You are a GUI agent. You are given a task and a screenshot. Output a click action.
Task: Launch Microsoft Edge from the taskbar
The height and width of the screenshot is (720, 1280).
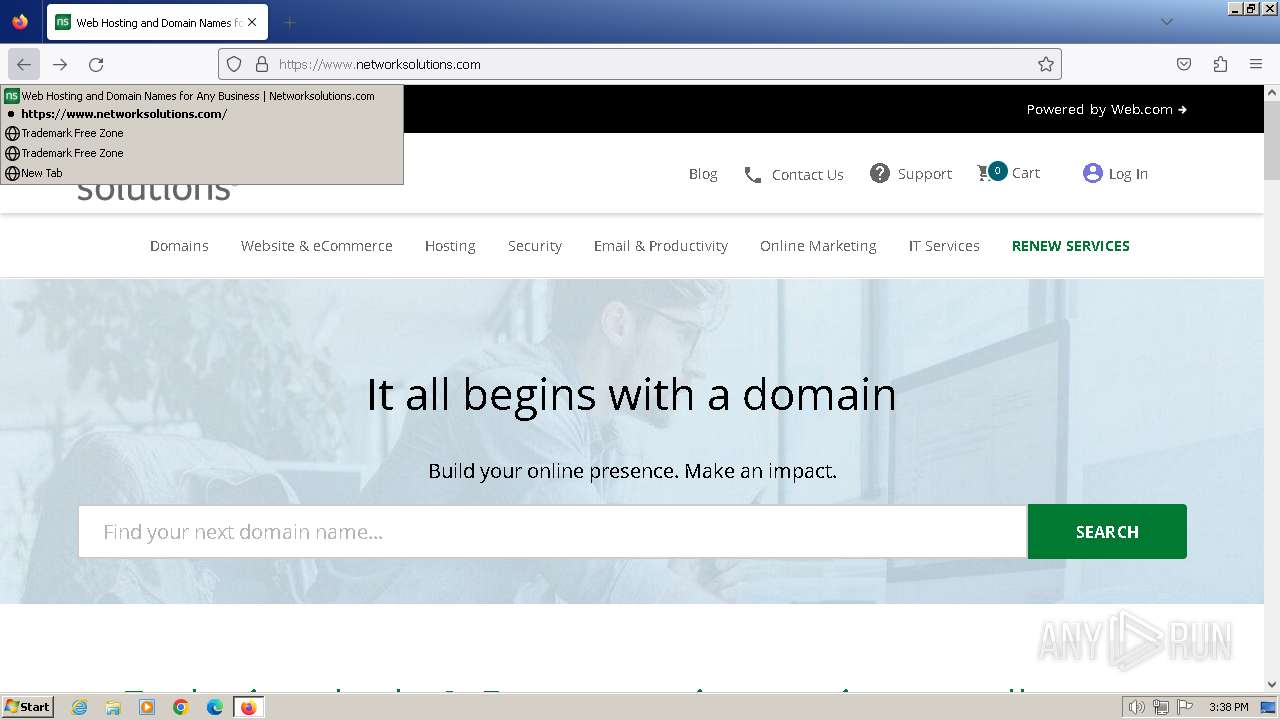pos(215,707)
